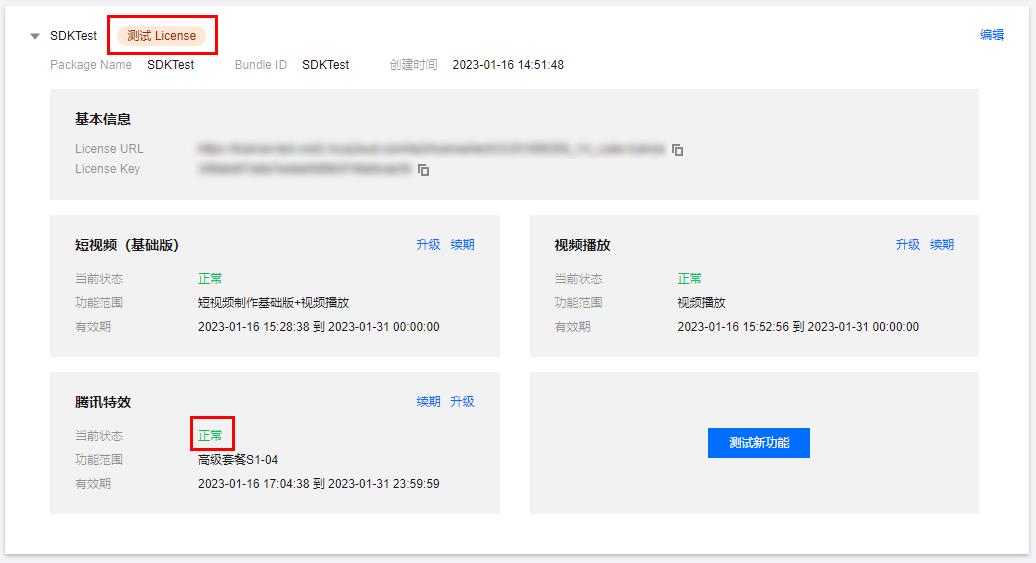Copy the License URL value
Screen dimensions: 1036x563
677,150
